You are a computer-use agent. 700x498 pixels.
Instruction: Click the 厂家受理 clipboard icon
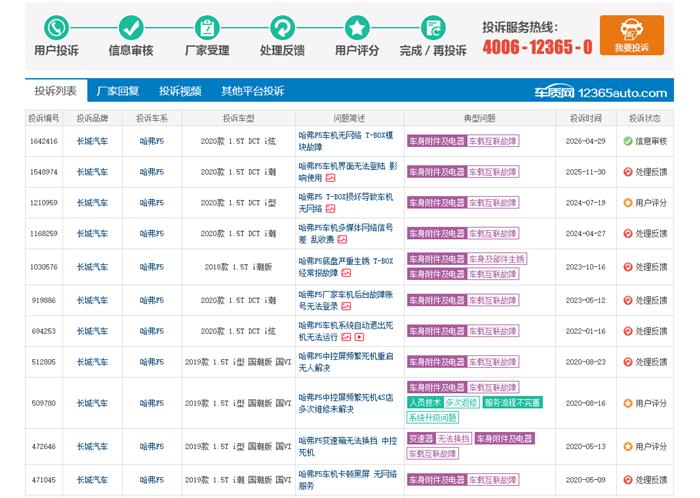coord(207,27)
